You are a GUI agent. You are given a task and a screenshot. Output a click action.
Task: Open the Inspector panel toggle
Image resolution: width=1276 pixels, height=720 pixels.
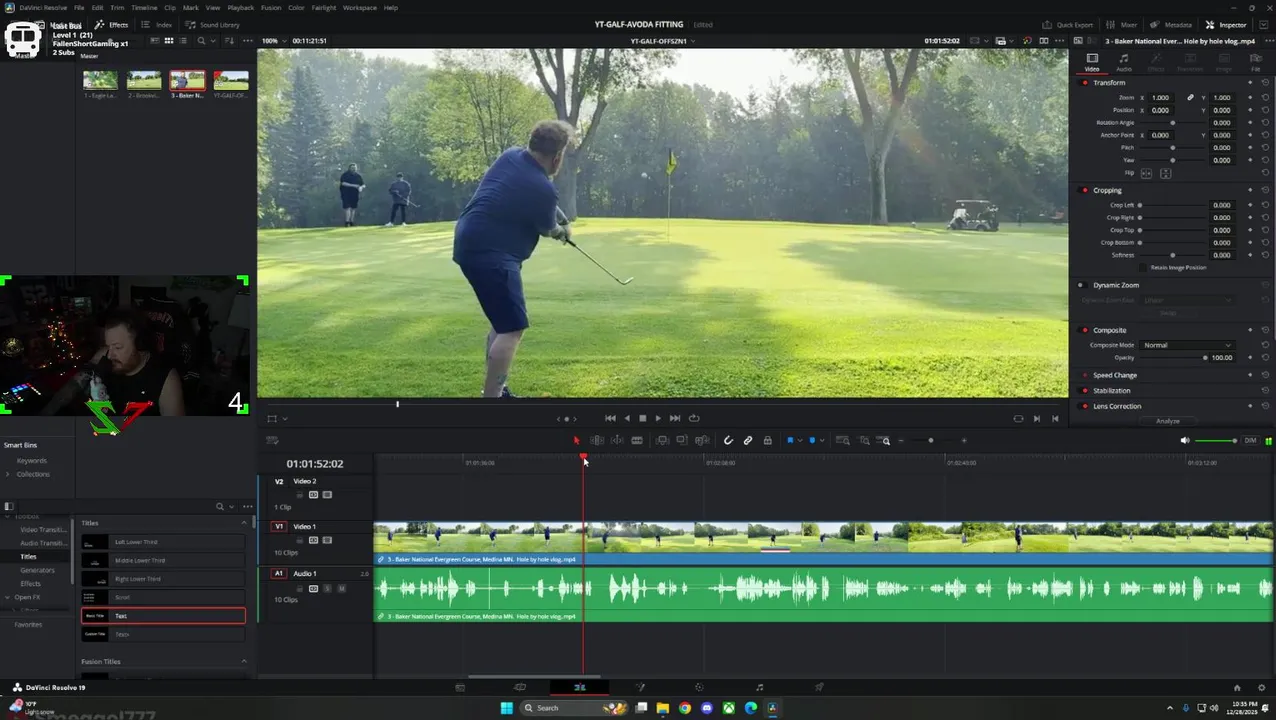pos(1226,25)
